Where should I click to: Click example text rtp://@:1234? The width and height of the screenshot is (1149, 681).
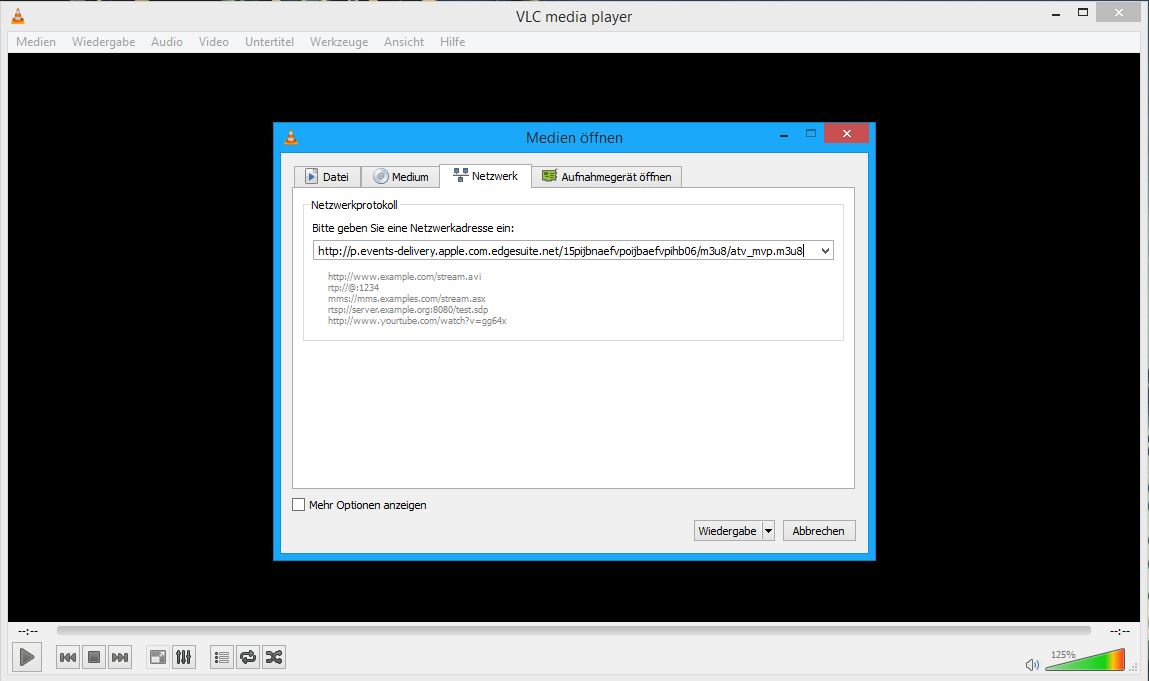click(x=353, y=287)
